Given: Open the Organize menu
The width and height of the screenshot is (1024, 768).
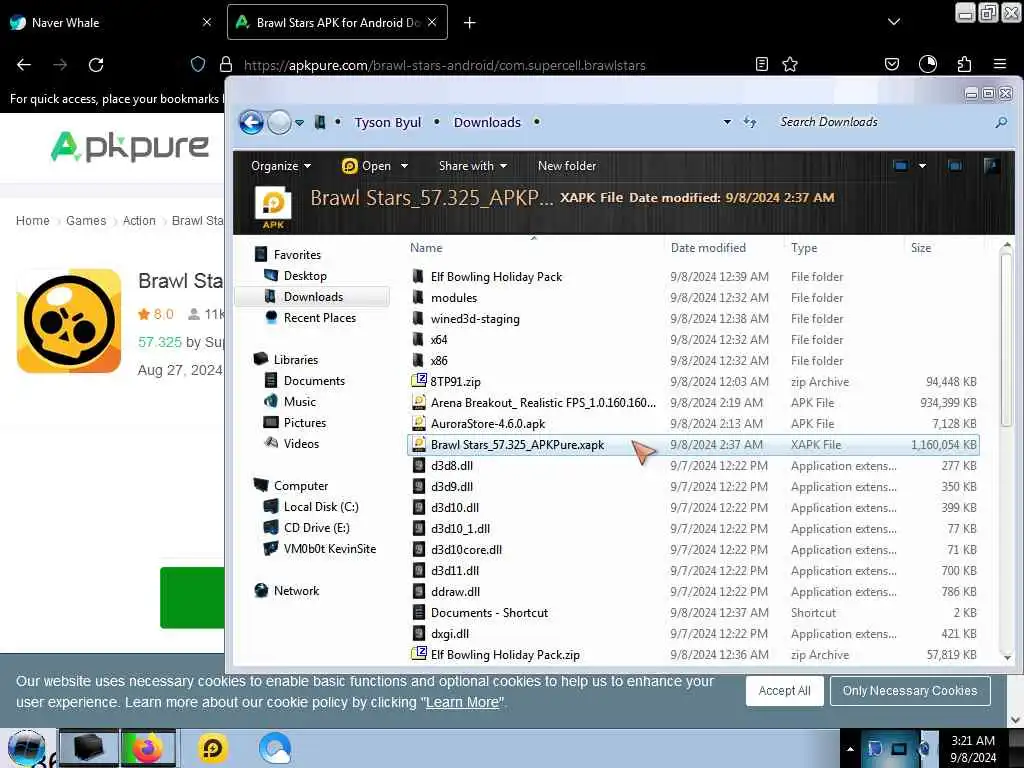Looking at the screenshot, I should (281, 166).
